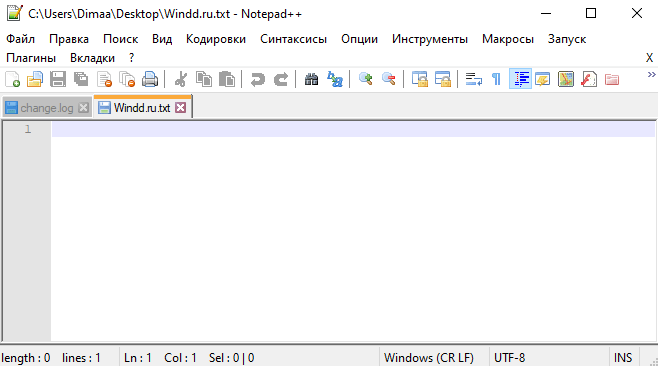Click Ln : 1 position in status bar
This screenshot has height=366, width=658.
(x=138, y=358)
